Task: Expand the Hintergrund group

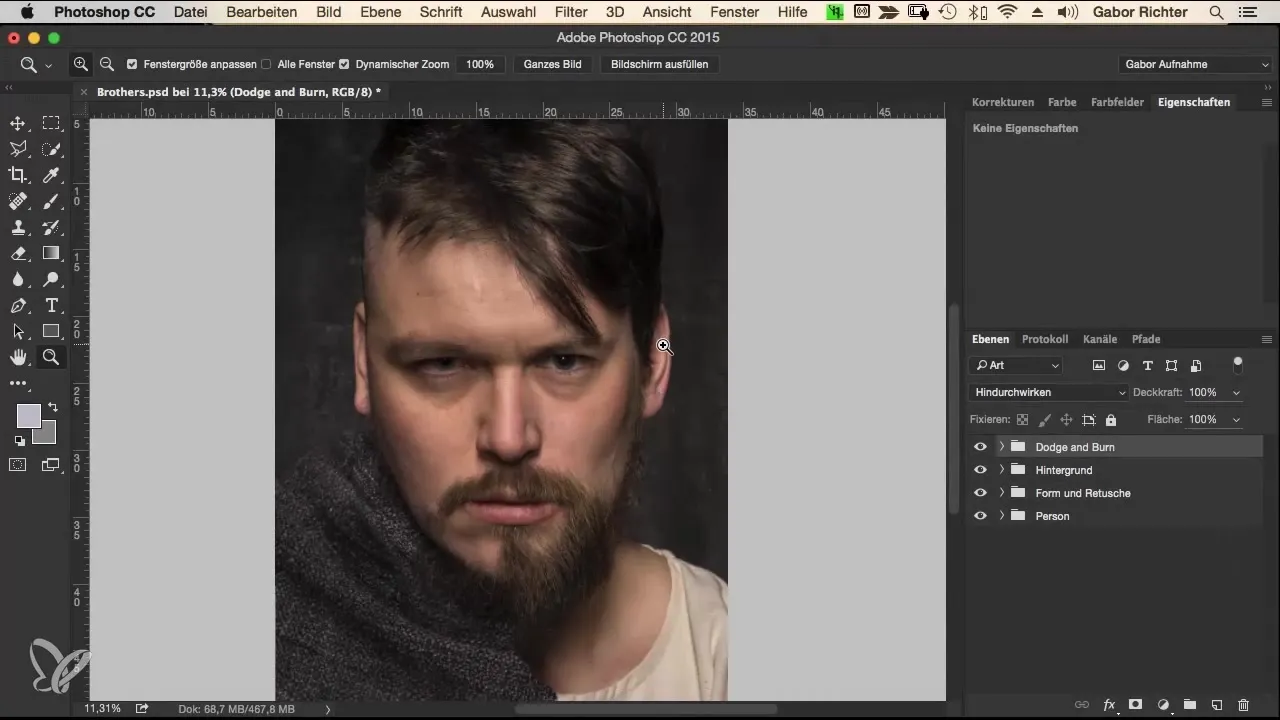Action: (1001, 470)
